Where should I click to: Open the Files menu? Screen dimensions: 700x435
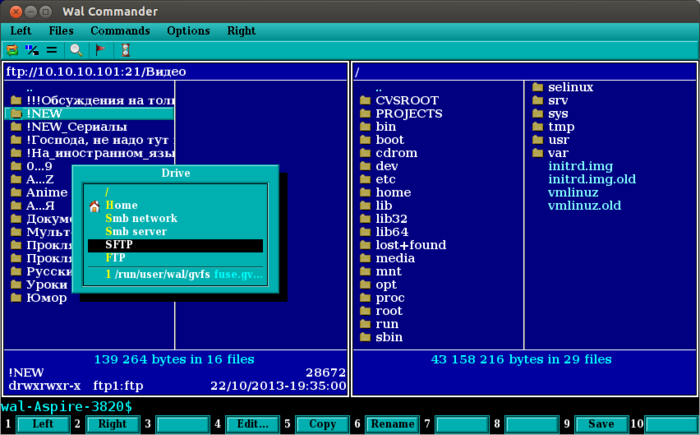[61, 31]
